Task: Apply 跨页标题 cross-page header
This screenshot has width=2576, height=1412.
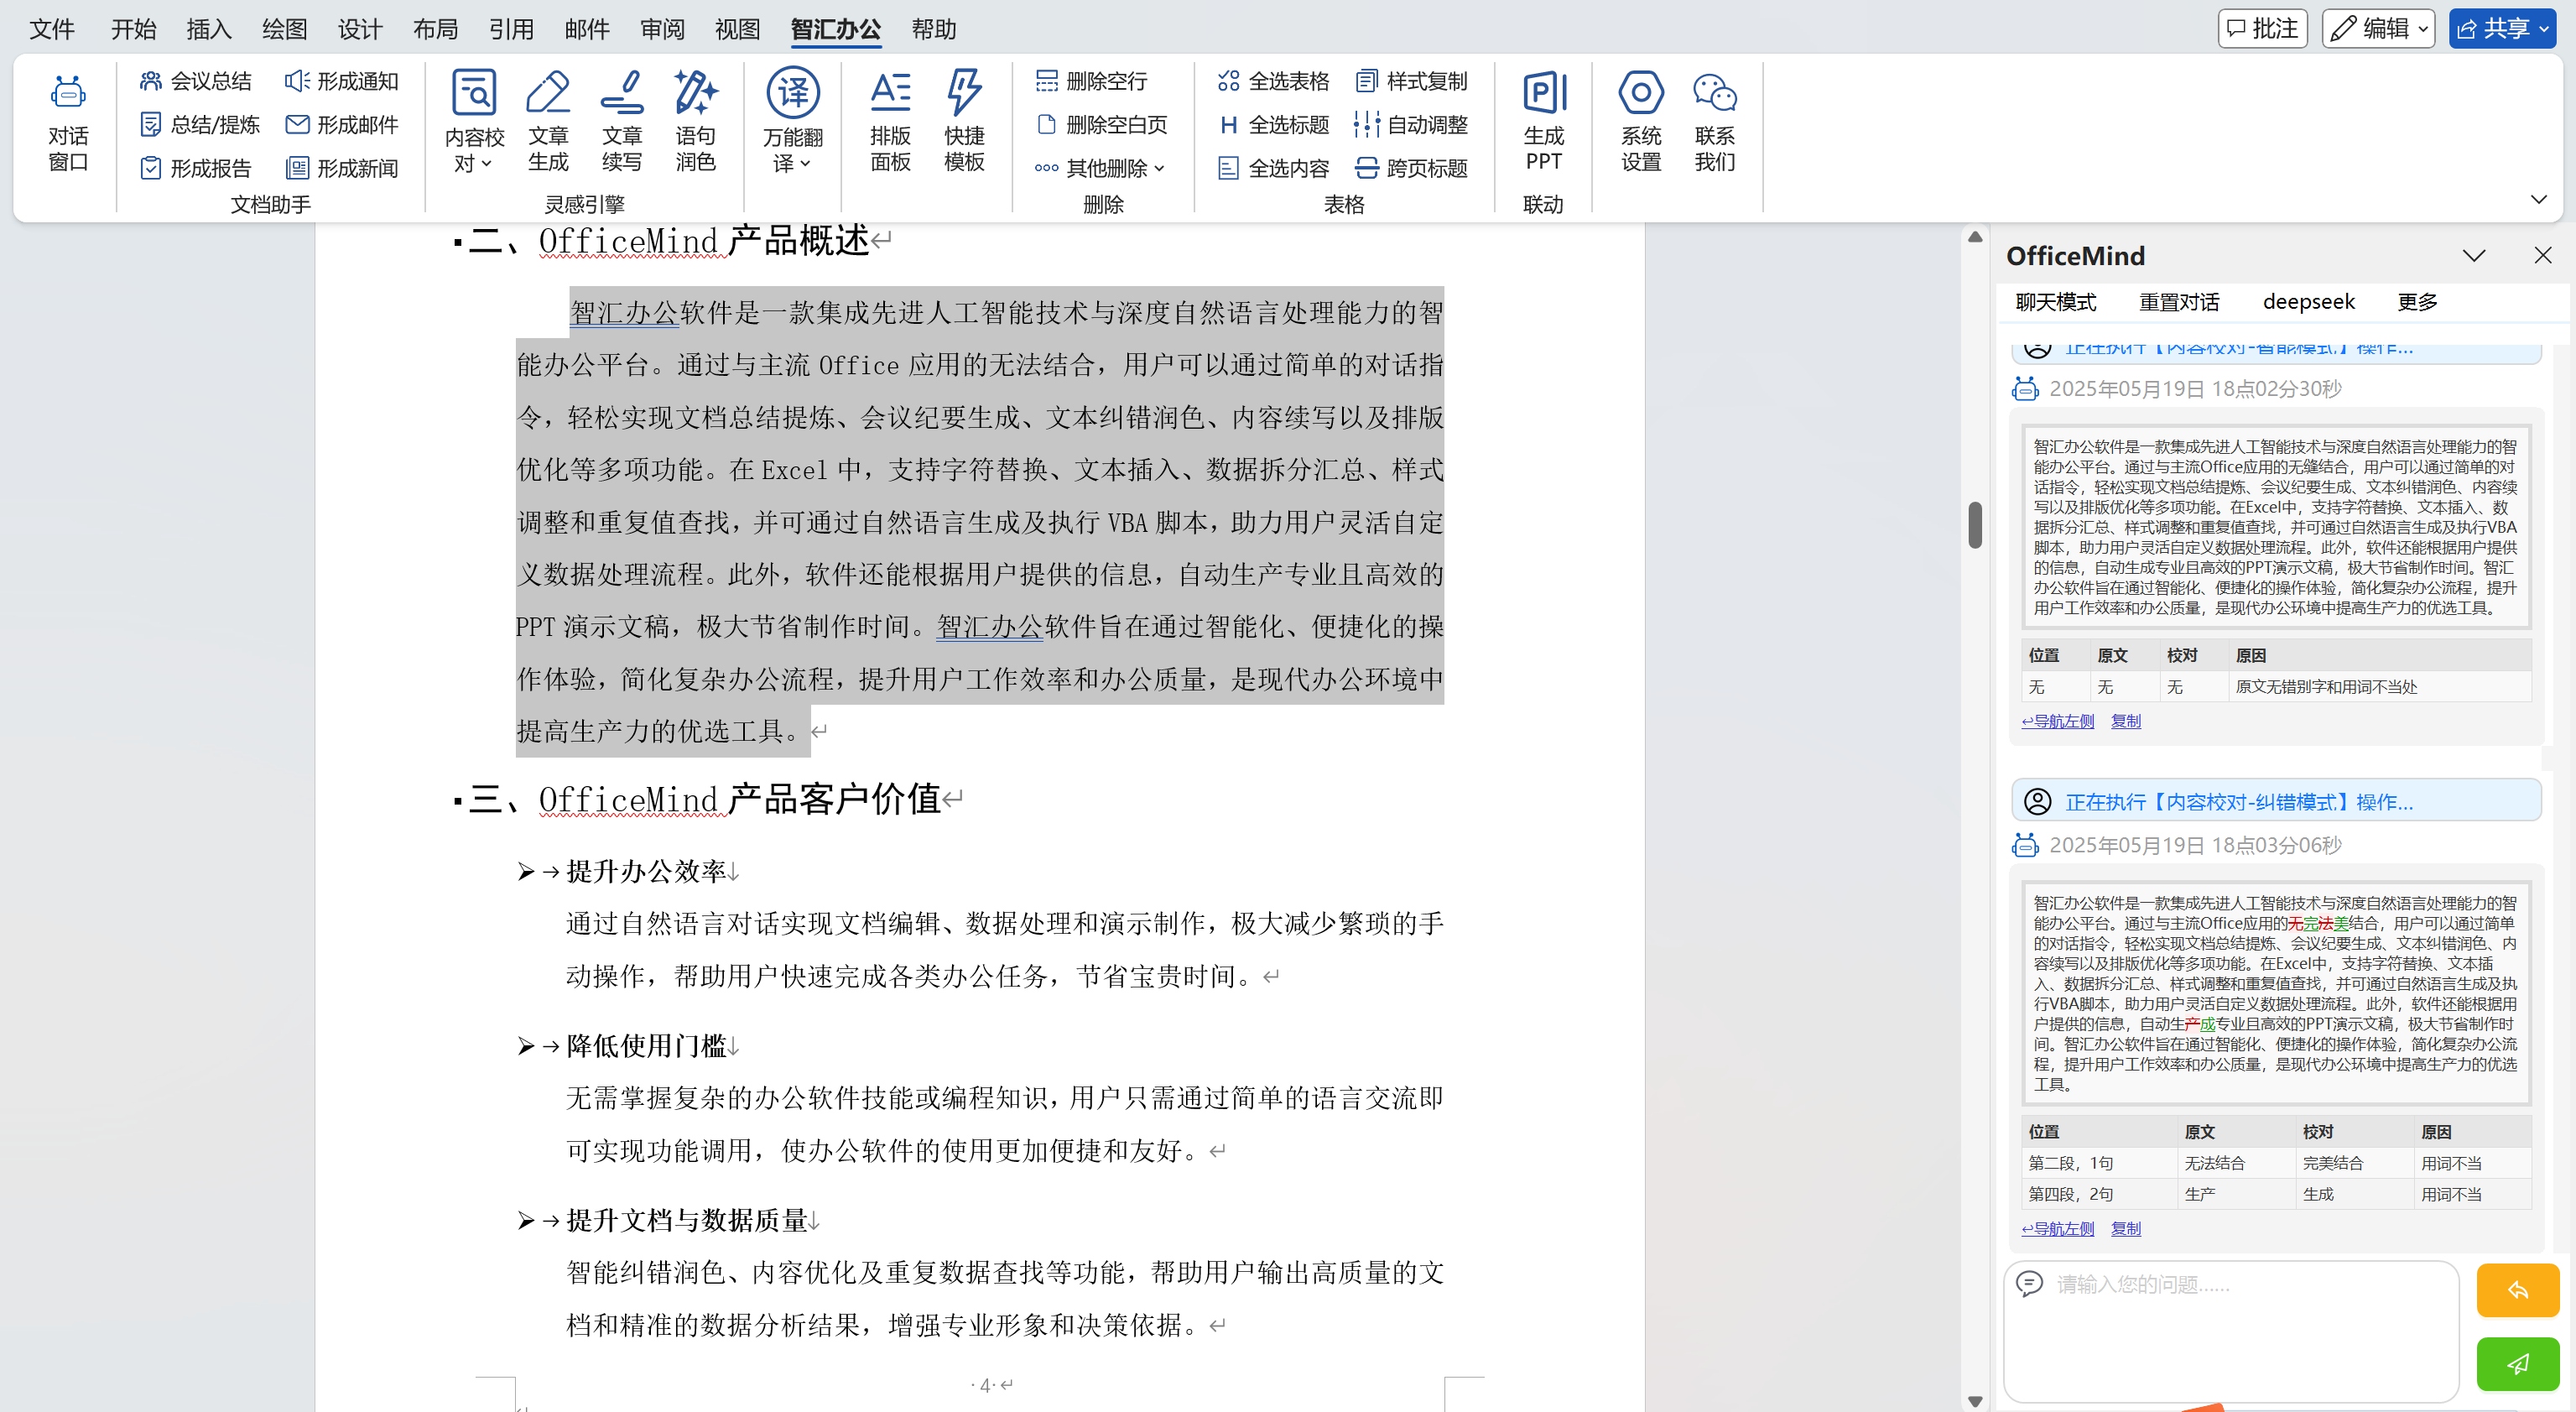Action: (x=1411, y=168)
